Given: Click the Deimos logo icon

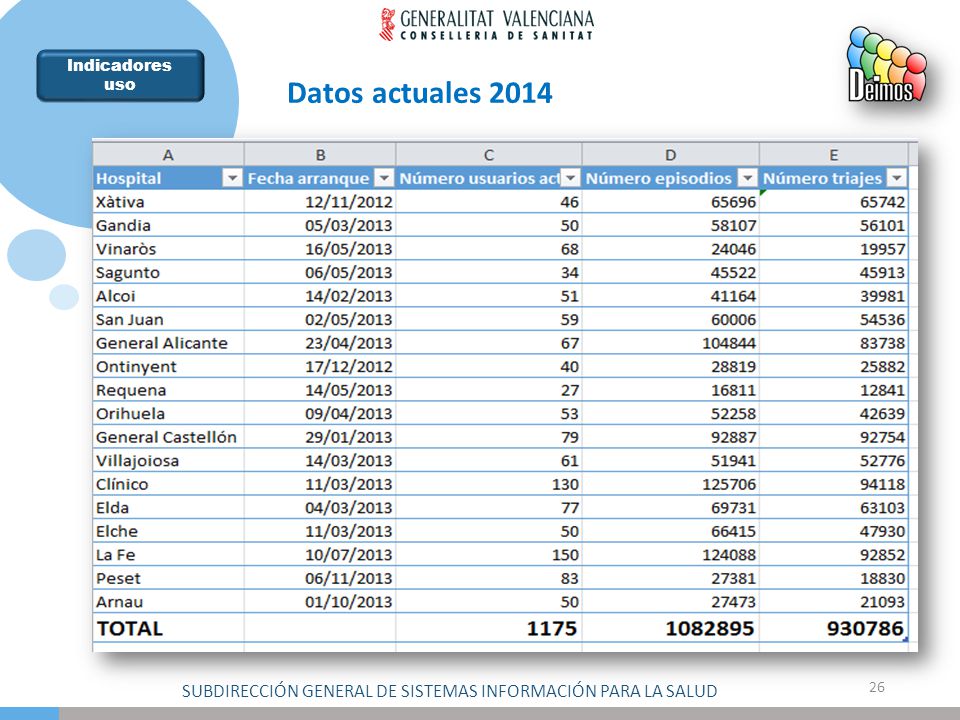Looking at the screenshot, I should point(886,64).
